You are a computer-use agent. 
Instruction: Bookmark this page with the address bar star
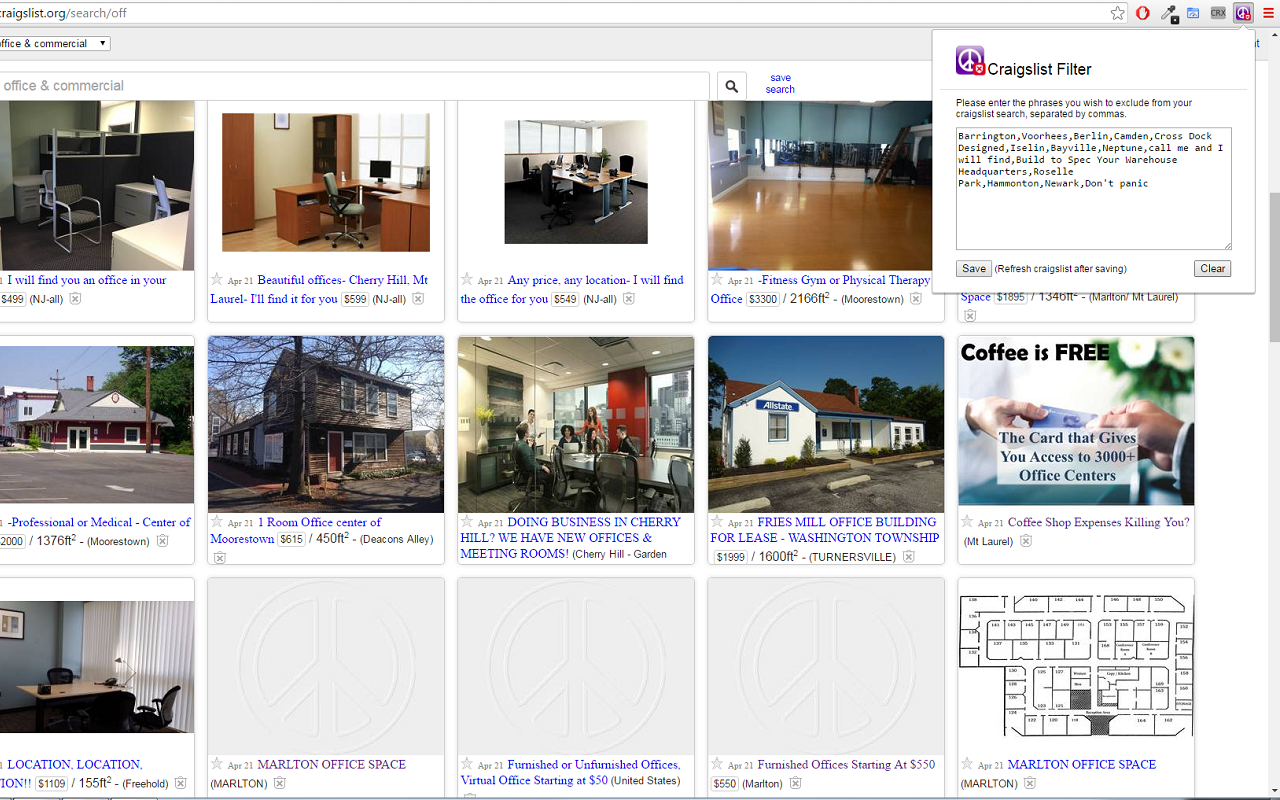click(x=1117, y=13)
